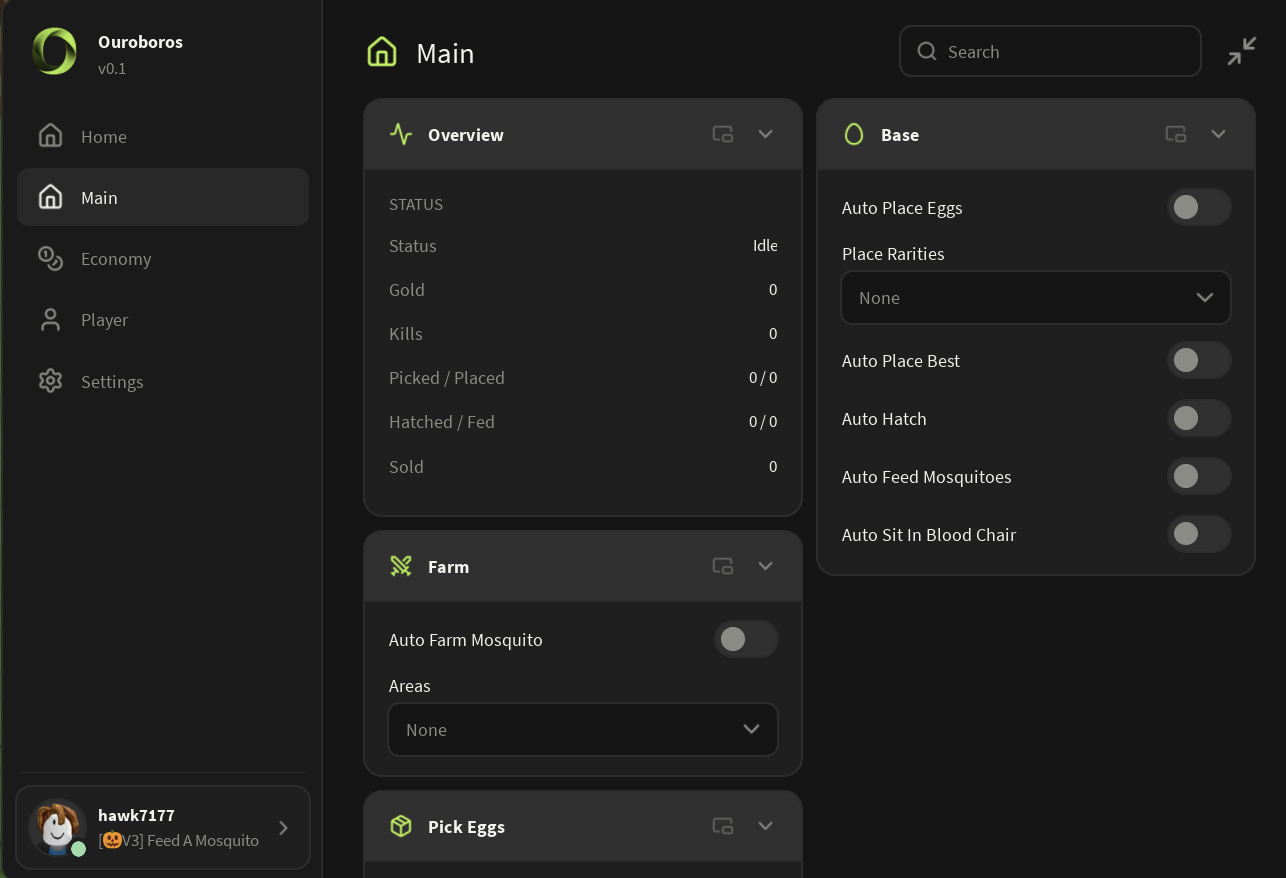
Task: Go to the Home menu item
Action: (163, 136)
